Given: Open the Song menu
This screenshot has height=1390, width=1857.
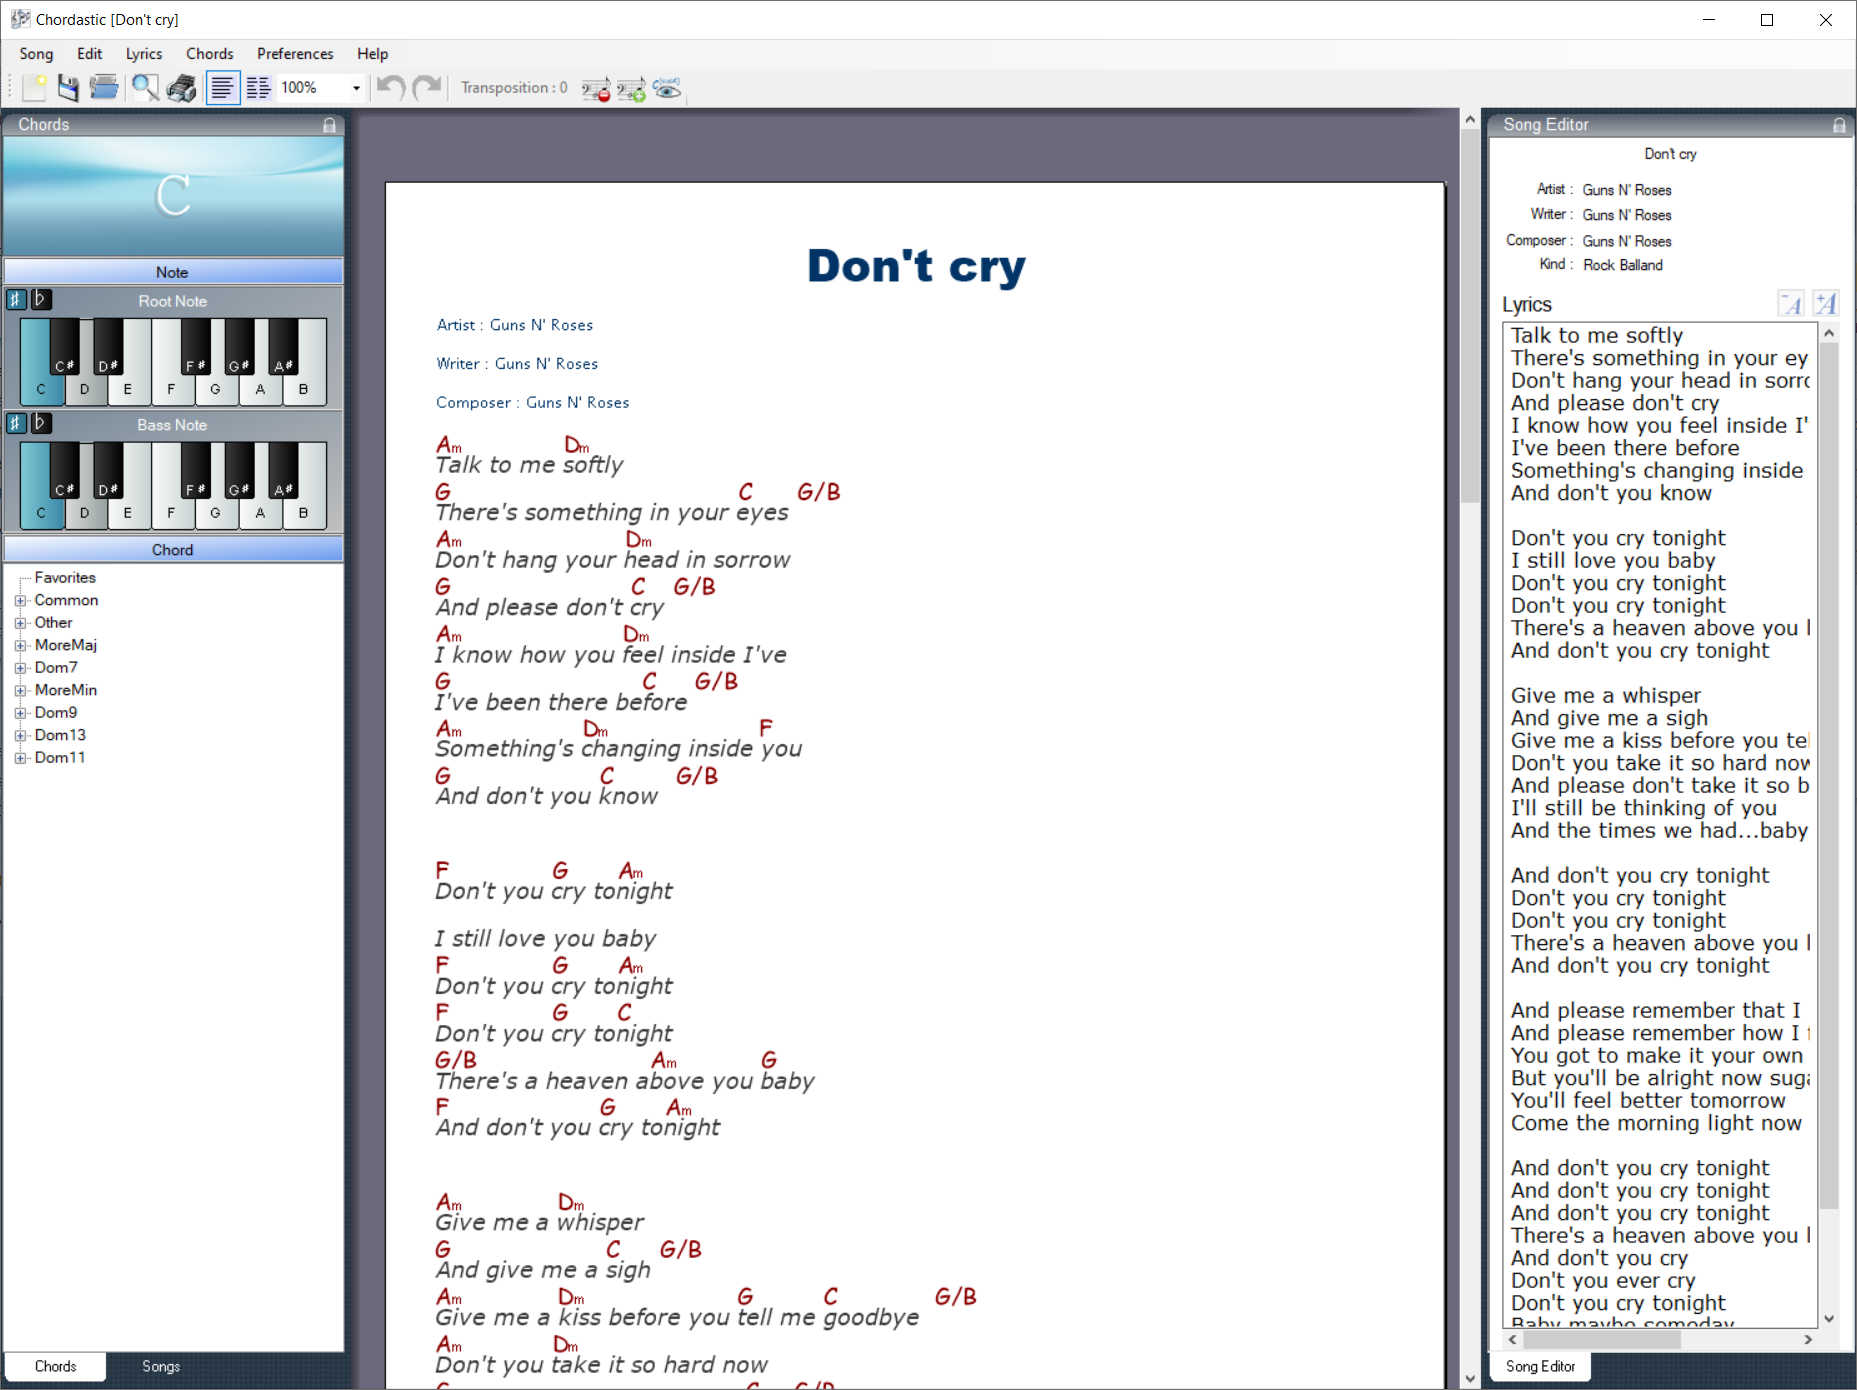Looking at the screenshot, I should [x=36, y=54].
